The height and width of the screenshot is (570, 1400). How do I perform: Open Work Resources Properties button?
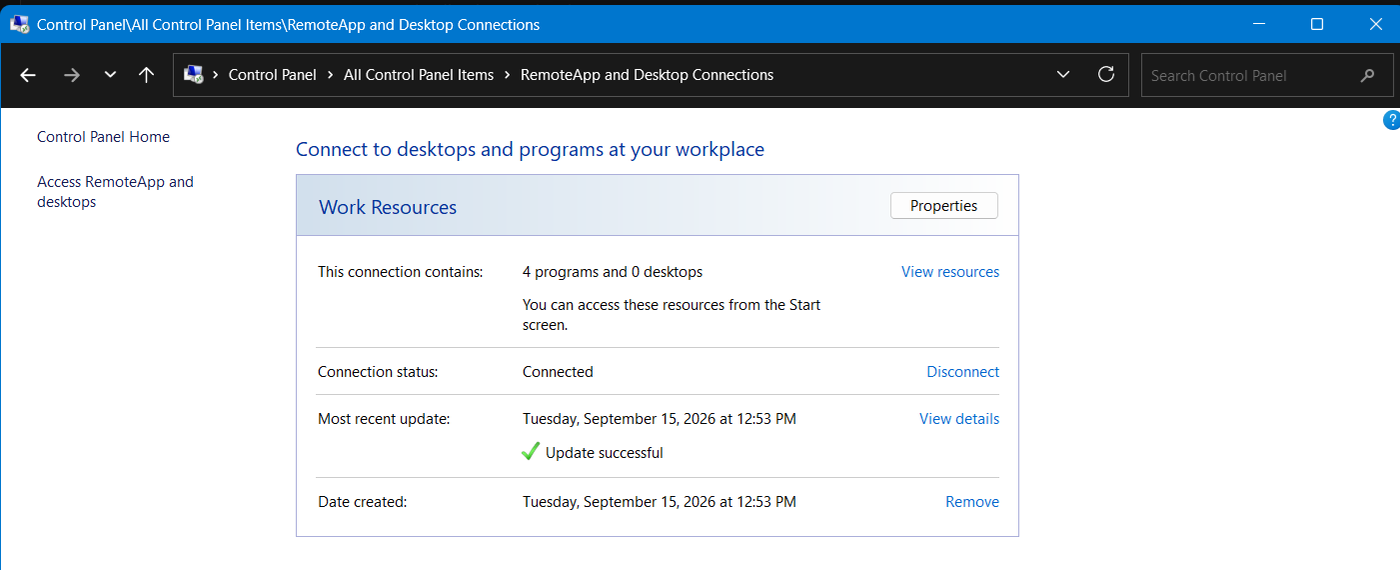(944, 206)
